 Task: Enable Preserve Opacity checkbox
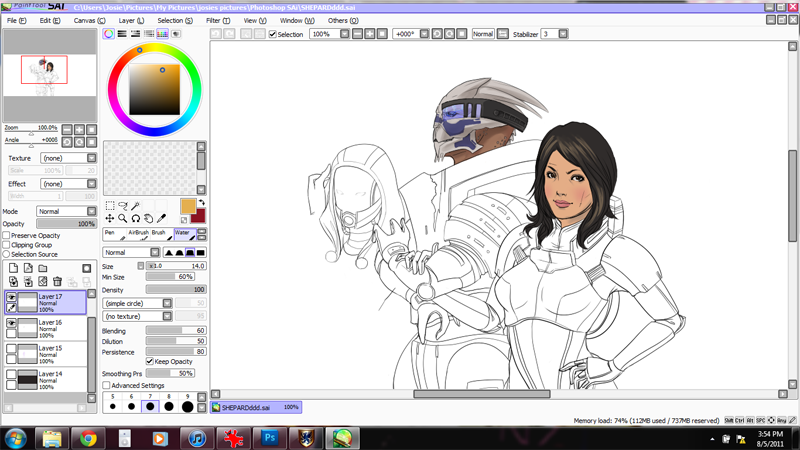click(7, 236)
